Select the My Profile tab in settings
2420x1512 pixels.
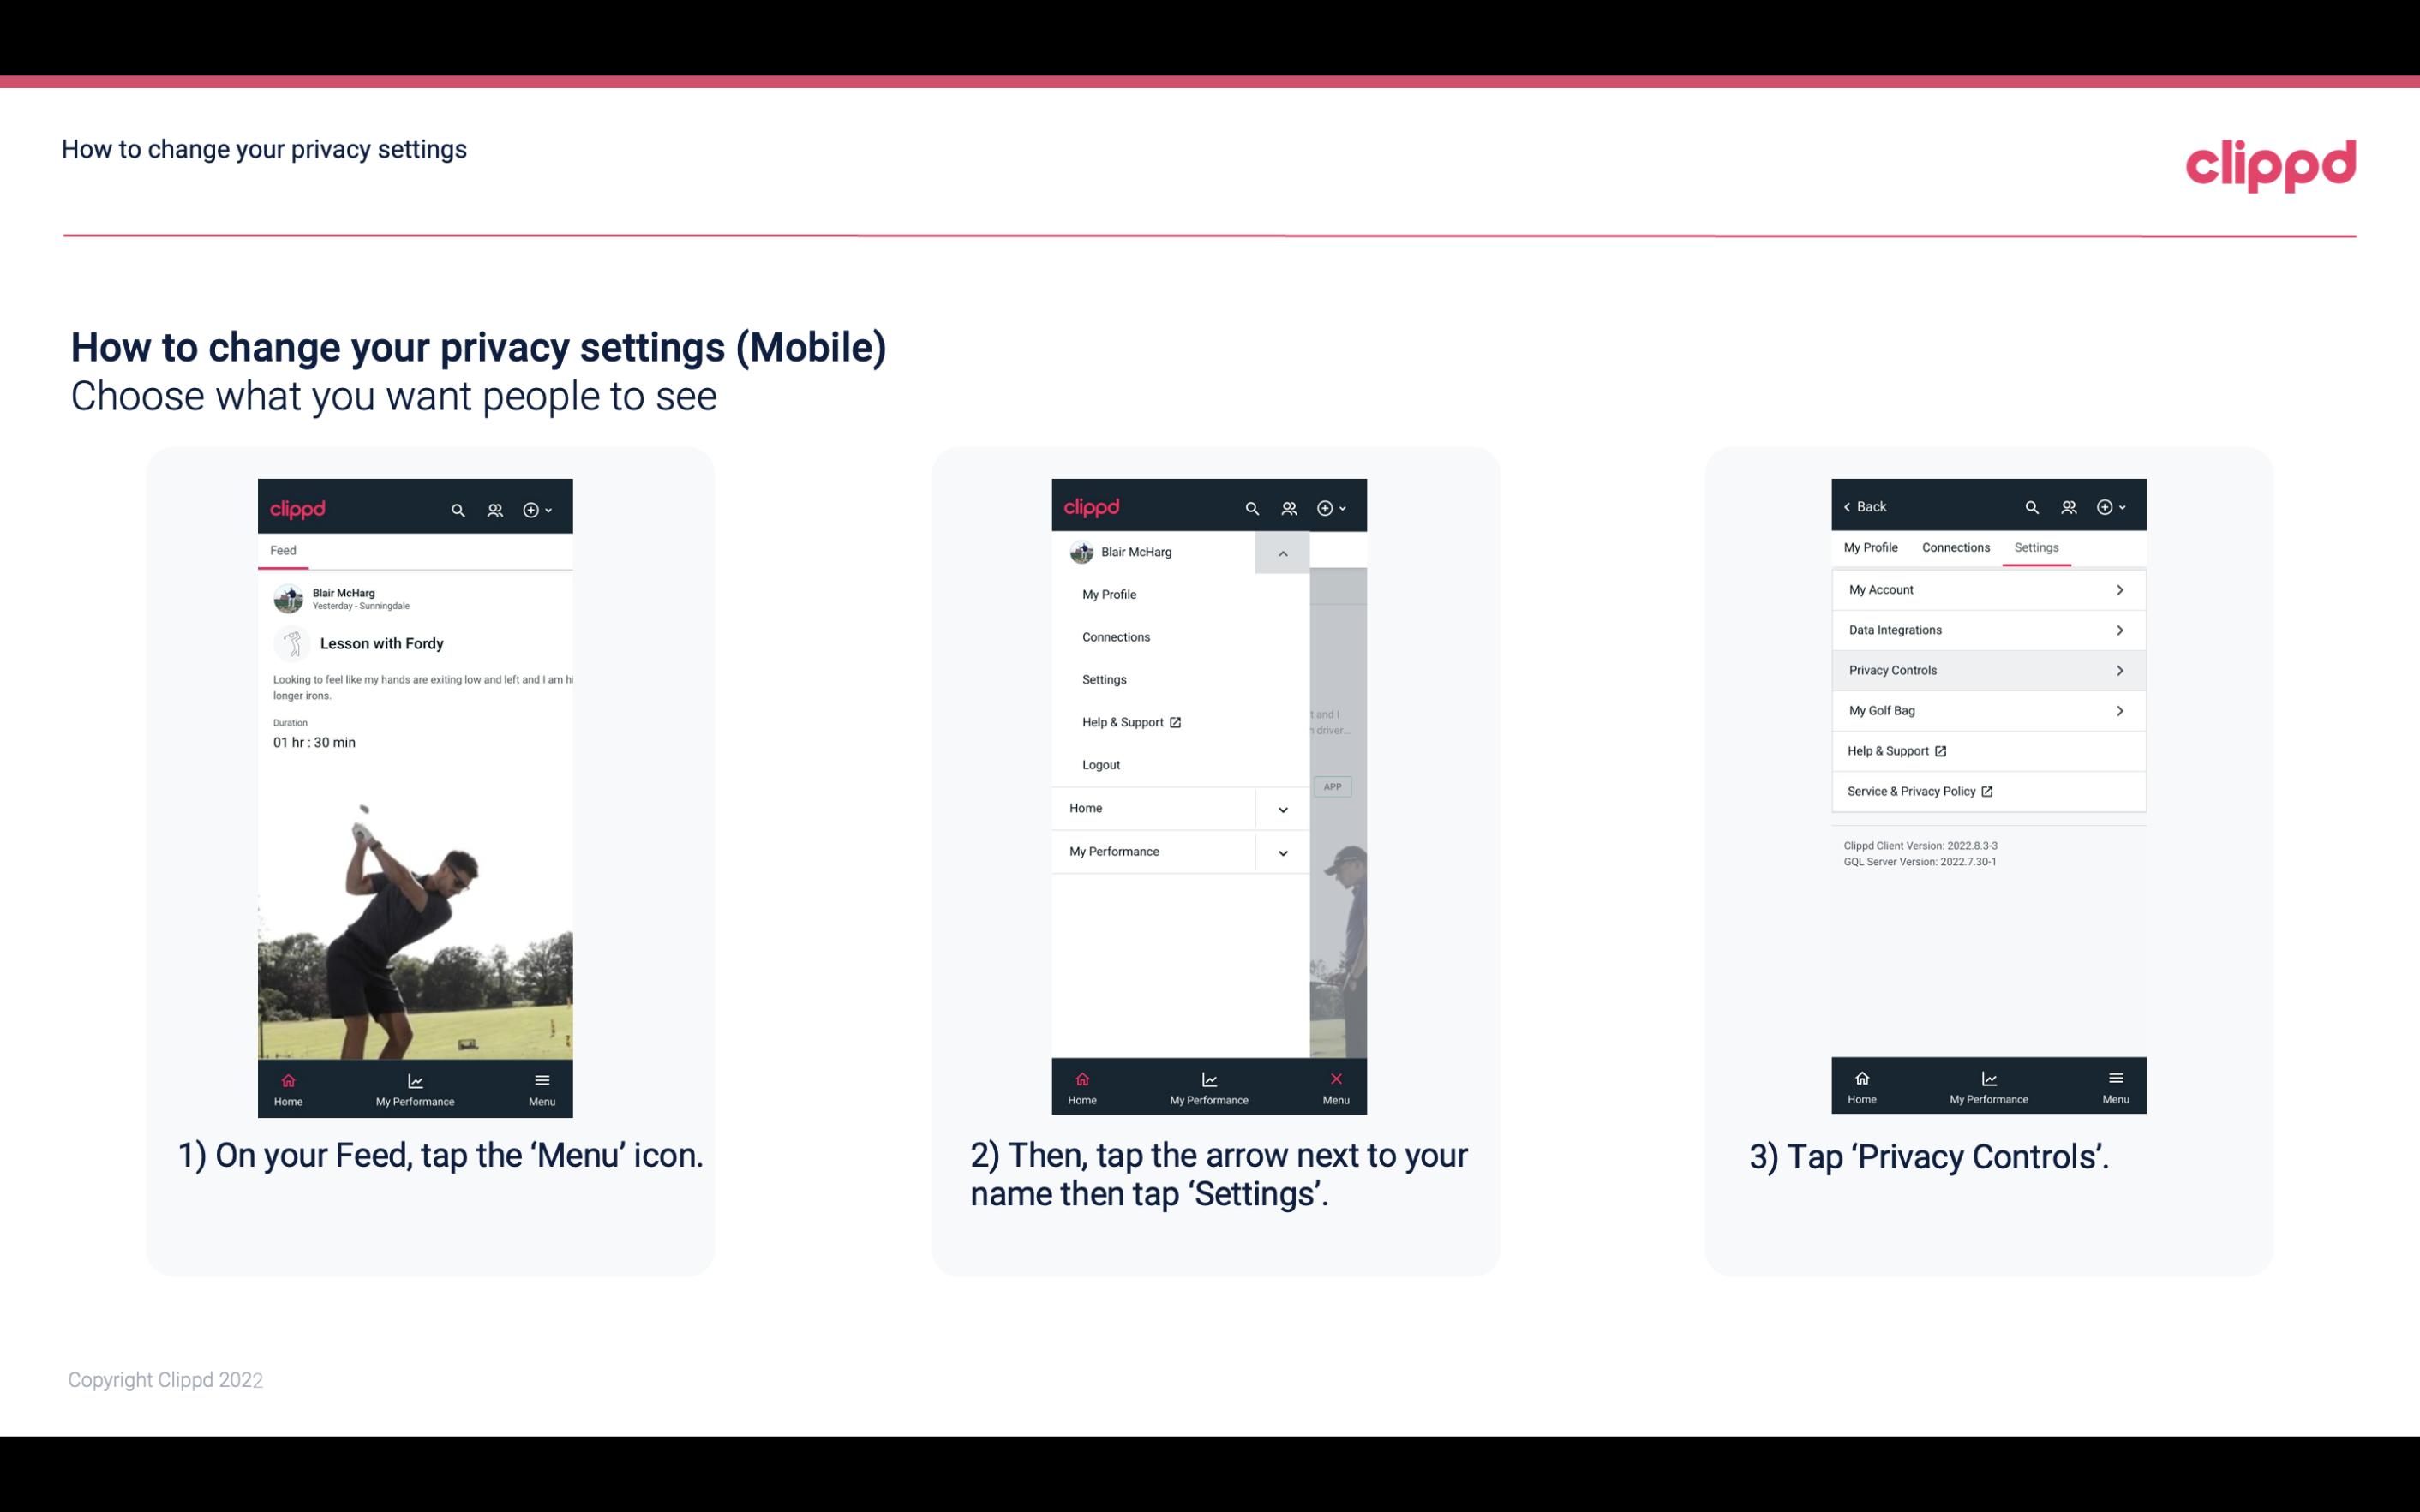click(1872, 547)
